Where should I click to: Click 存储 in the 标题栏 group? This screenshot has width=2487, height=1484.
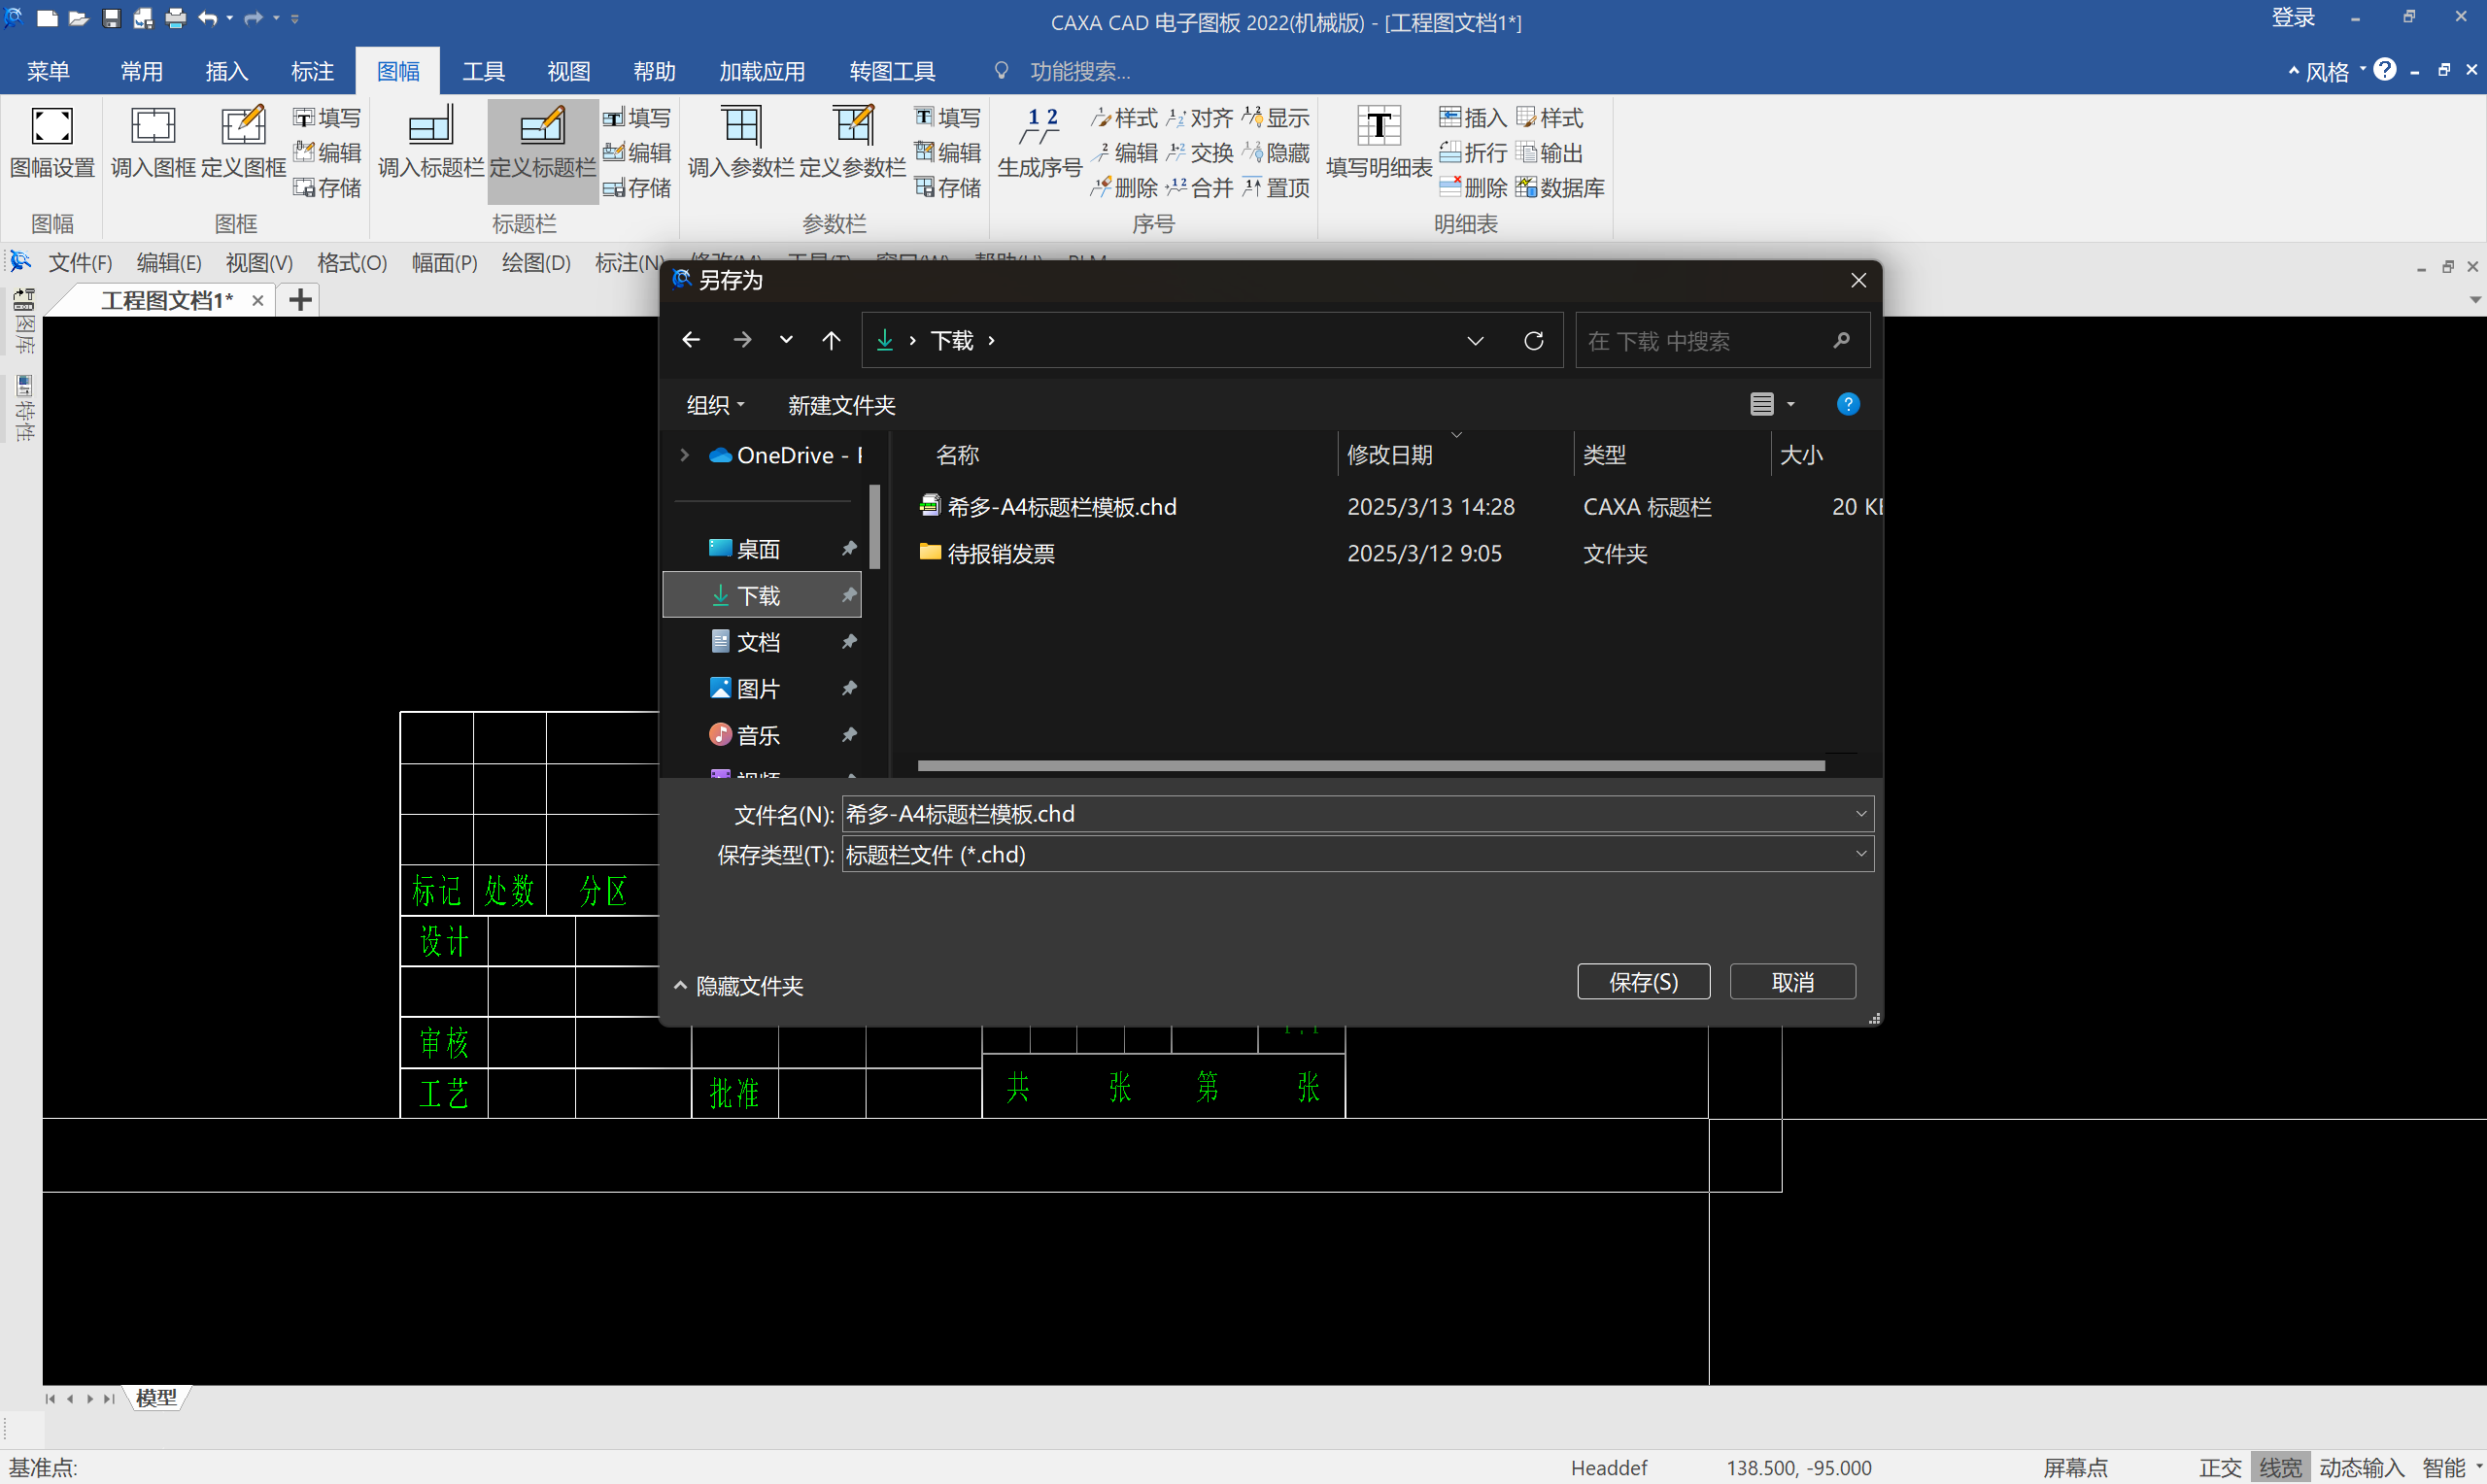[637, 188]
